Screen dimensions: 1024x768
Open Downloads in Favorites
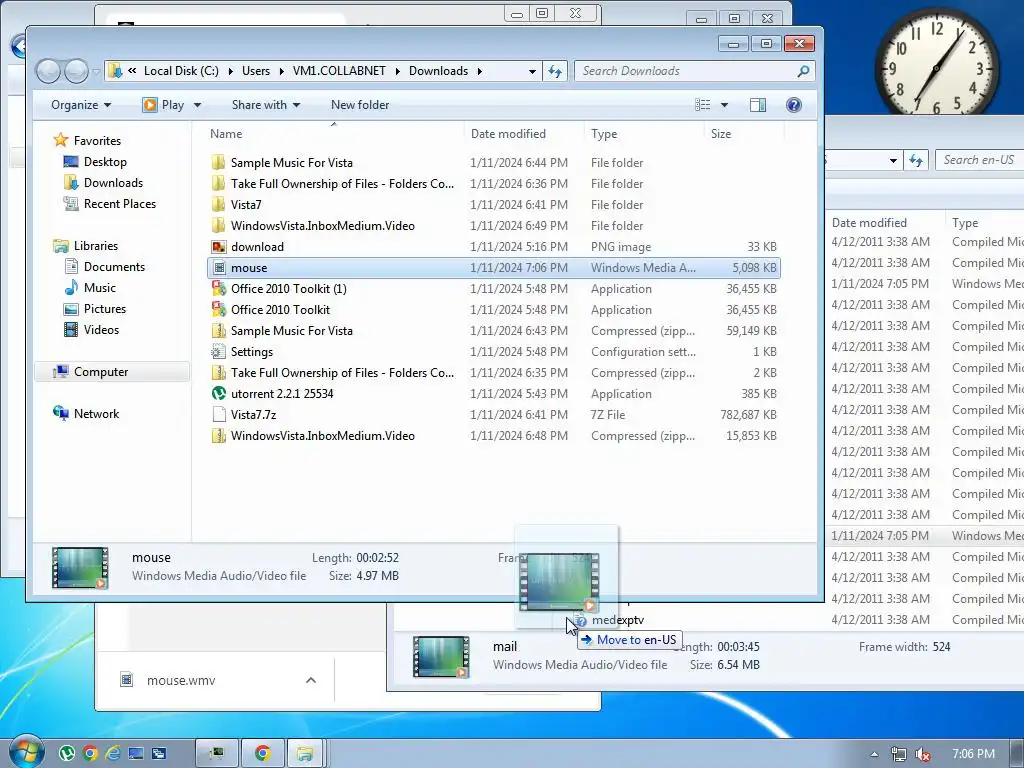113,183
